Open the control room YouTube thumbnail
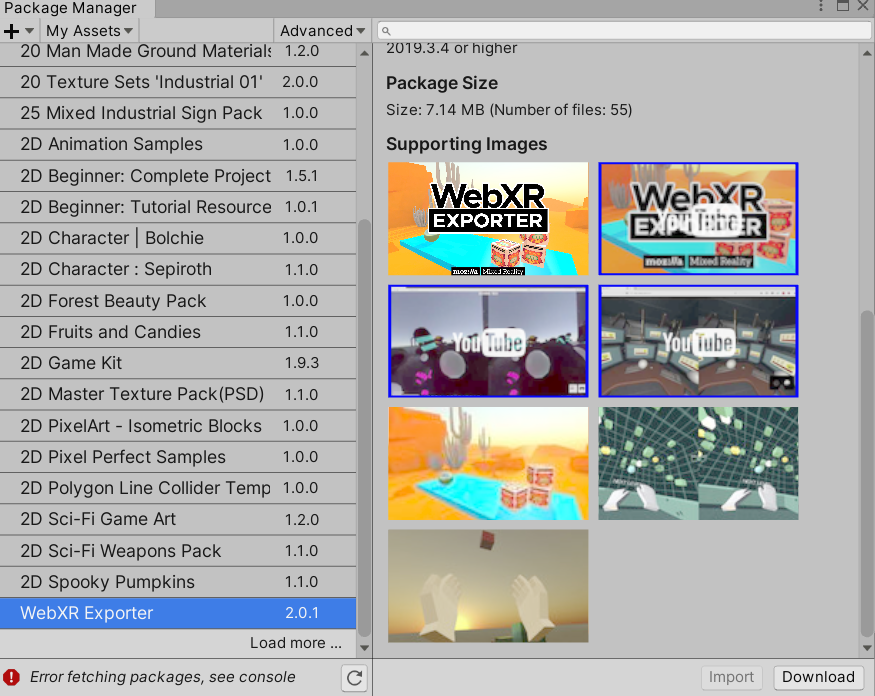The width and height of the screenshot is (875, 696). [x=698, y=341]
